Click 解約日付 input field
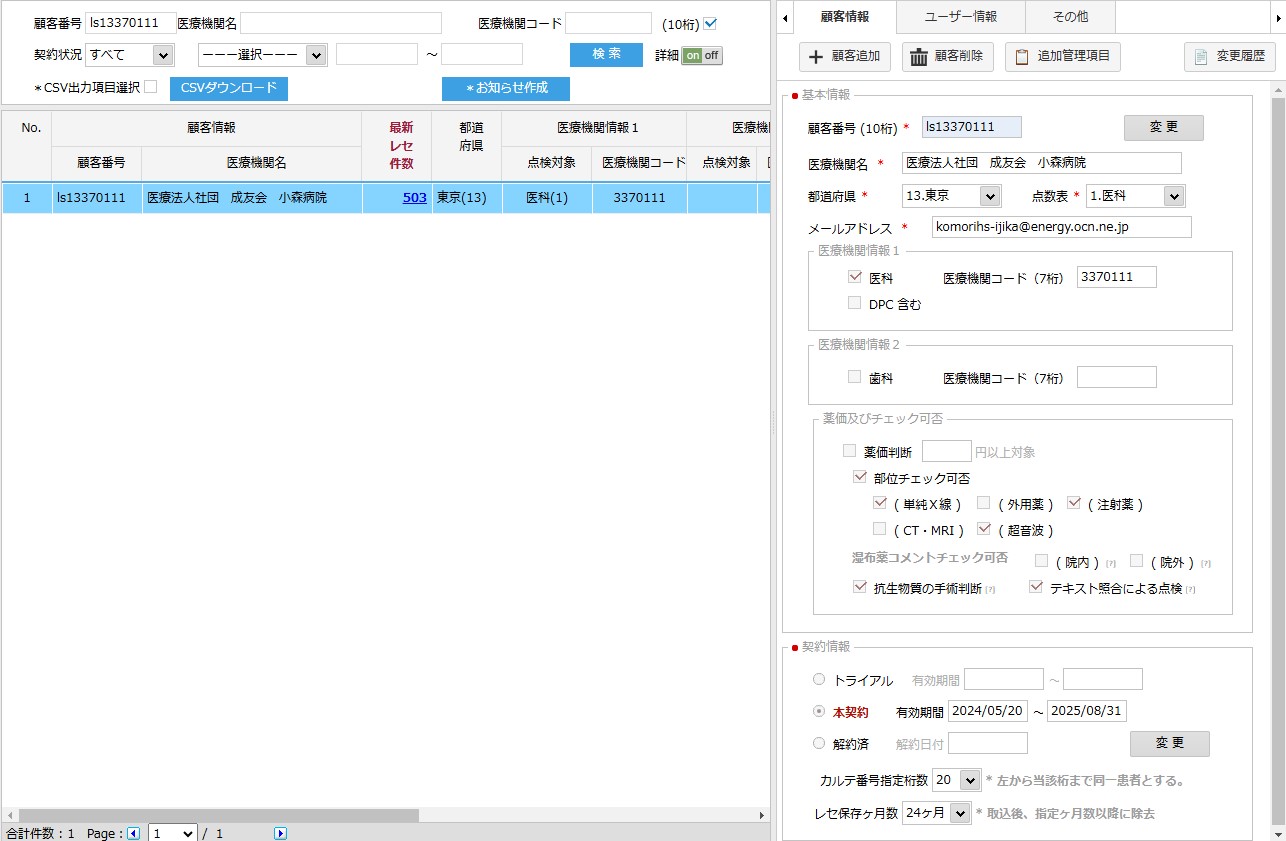1286x841 pixels. [x=988, y=743]
